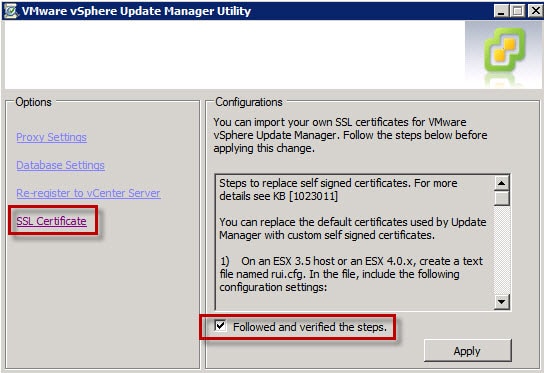Select Re-register to vCenter Server
Viewport: 544px width, 373px height.
click(88, 193)
